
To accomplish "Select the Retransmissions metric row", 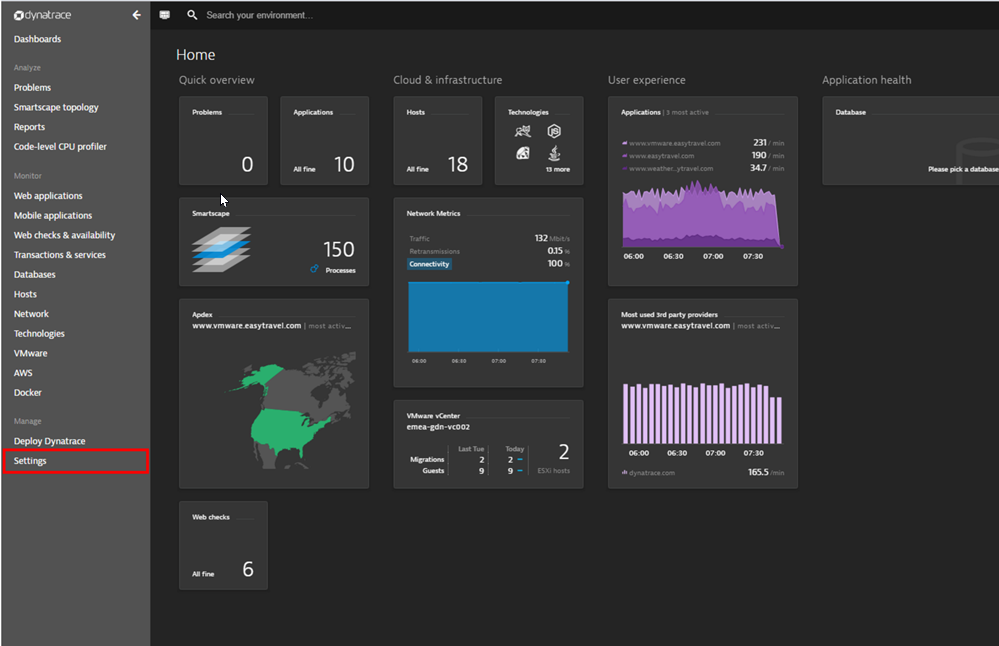I will [x=489, y=251].
